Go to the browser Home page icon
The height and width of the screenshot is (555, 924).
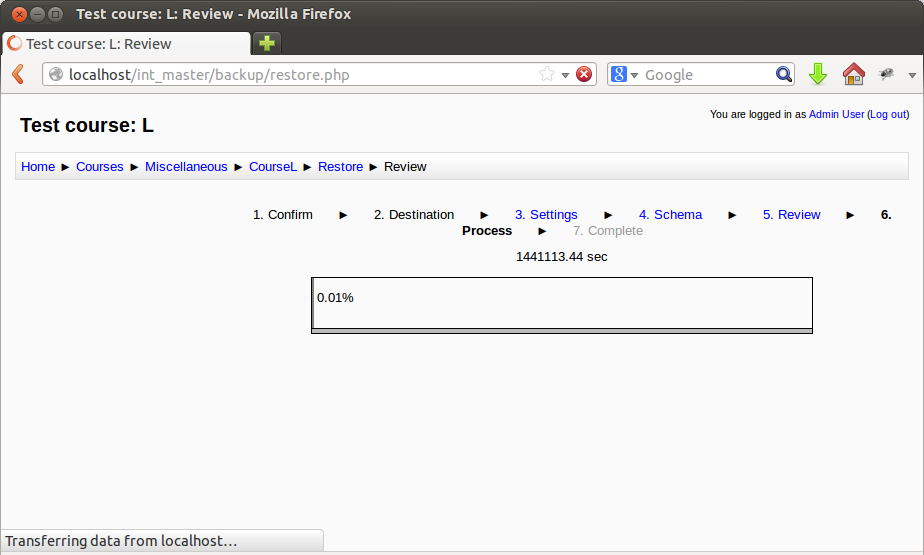coord(853,74)
